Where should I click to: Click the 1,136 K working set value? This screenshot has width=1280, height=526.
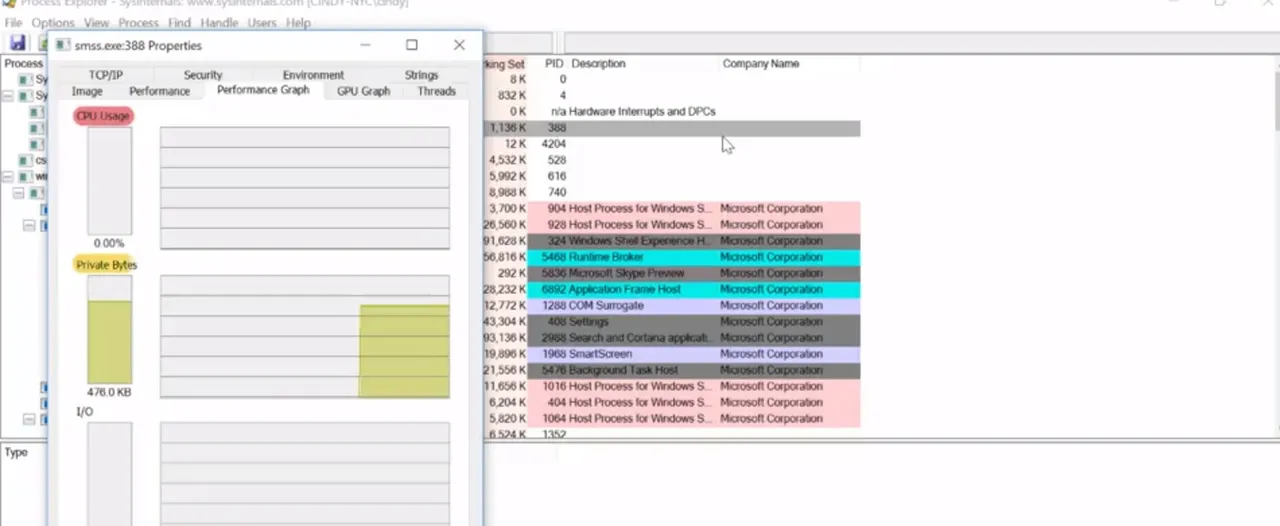508,128
